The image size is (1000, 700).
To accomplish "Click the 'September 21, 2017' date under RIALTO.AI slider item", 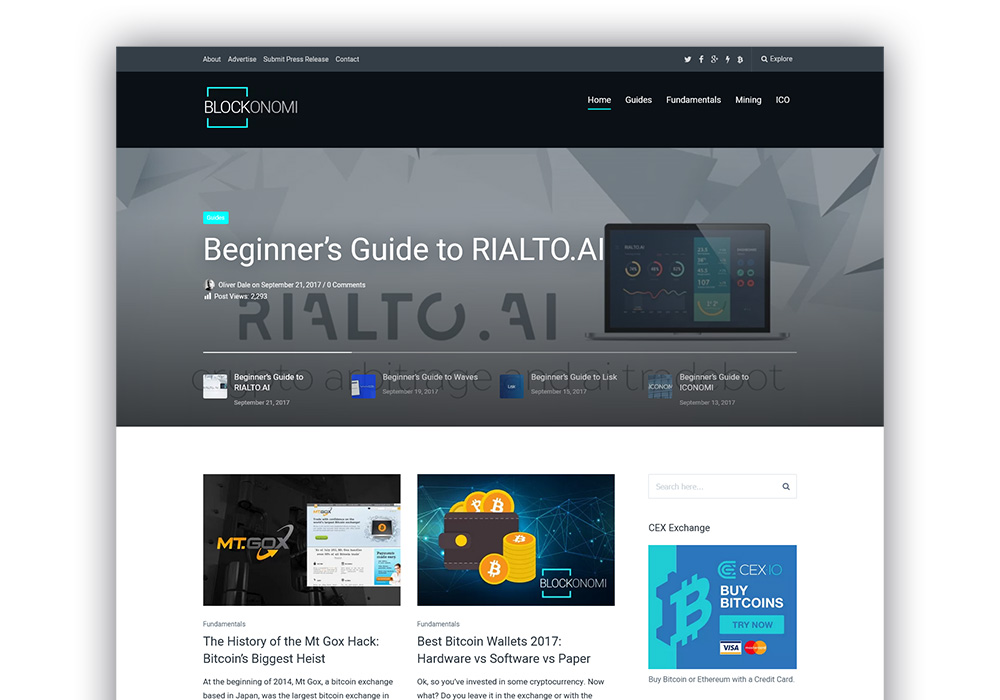I will tap(261, 403).
